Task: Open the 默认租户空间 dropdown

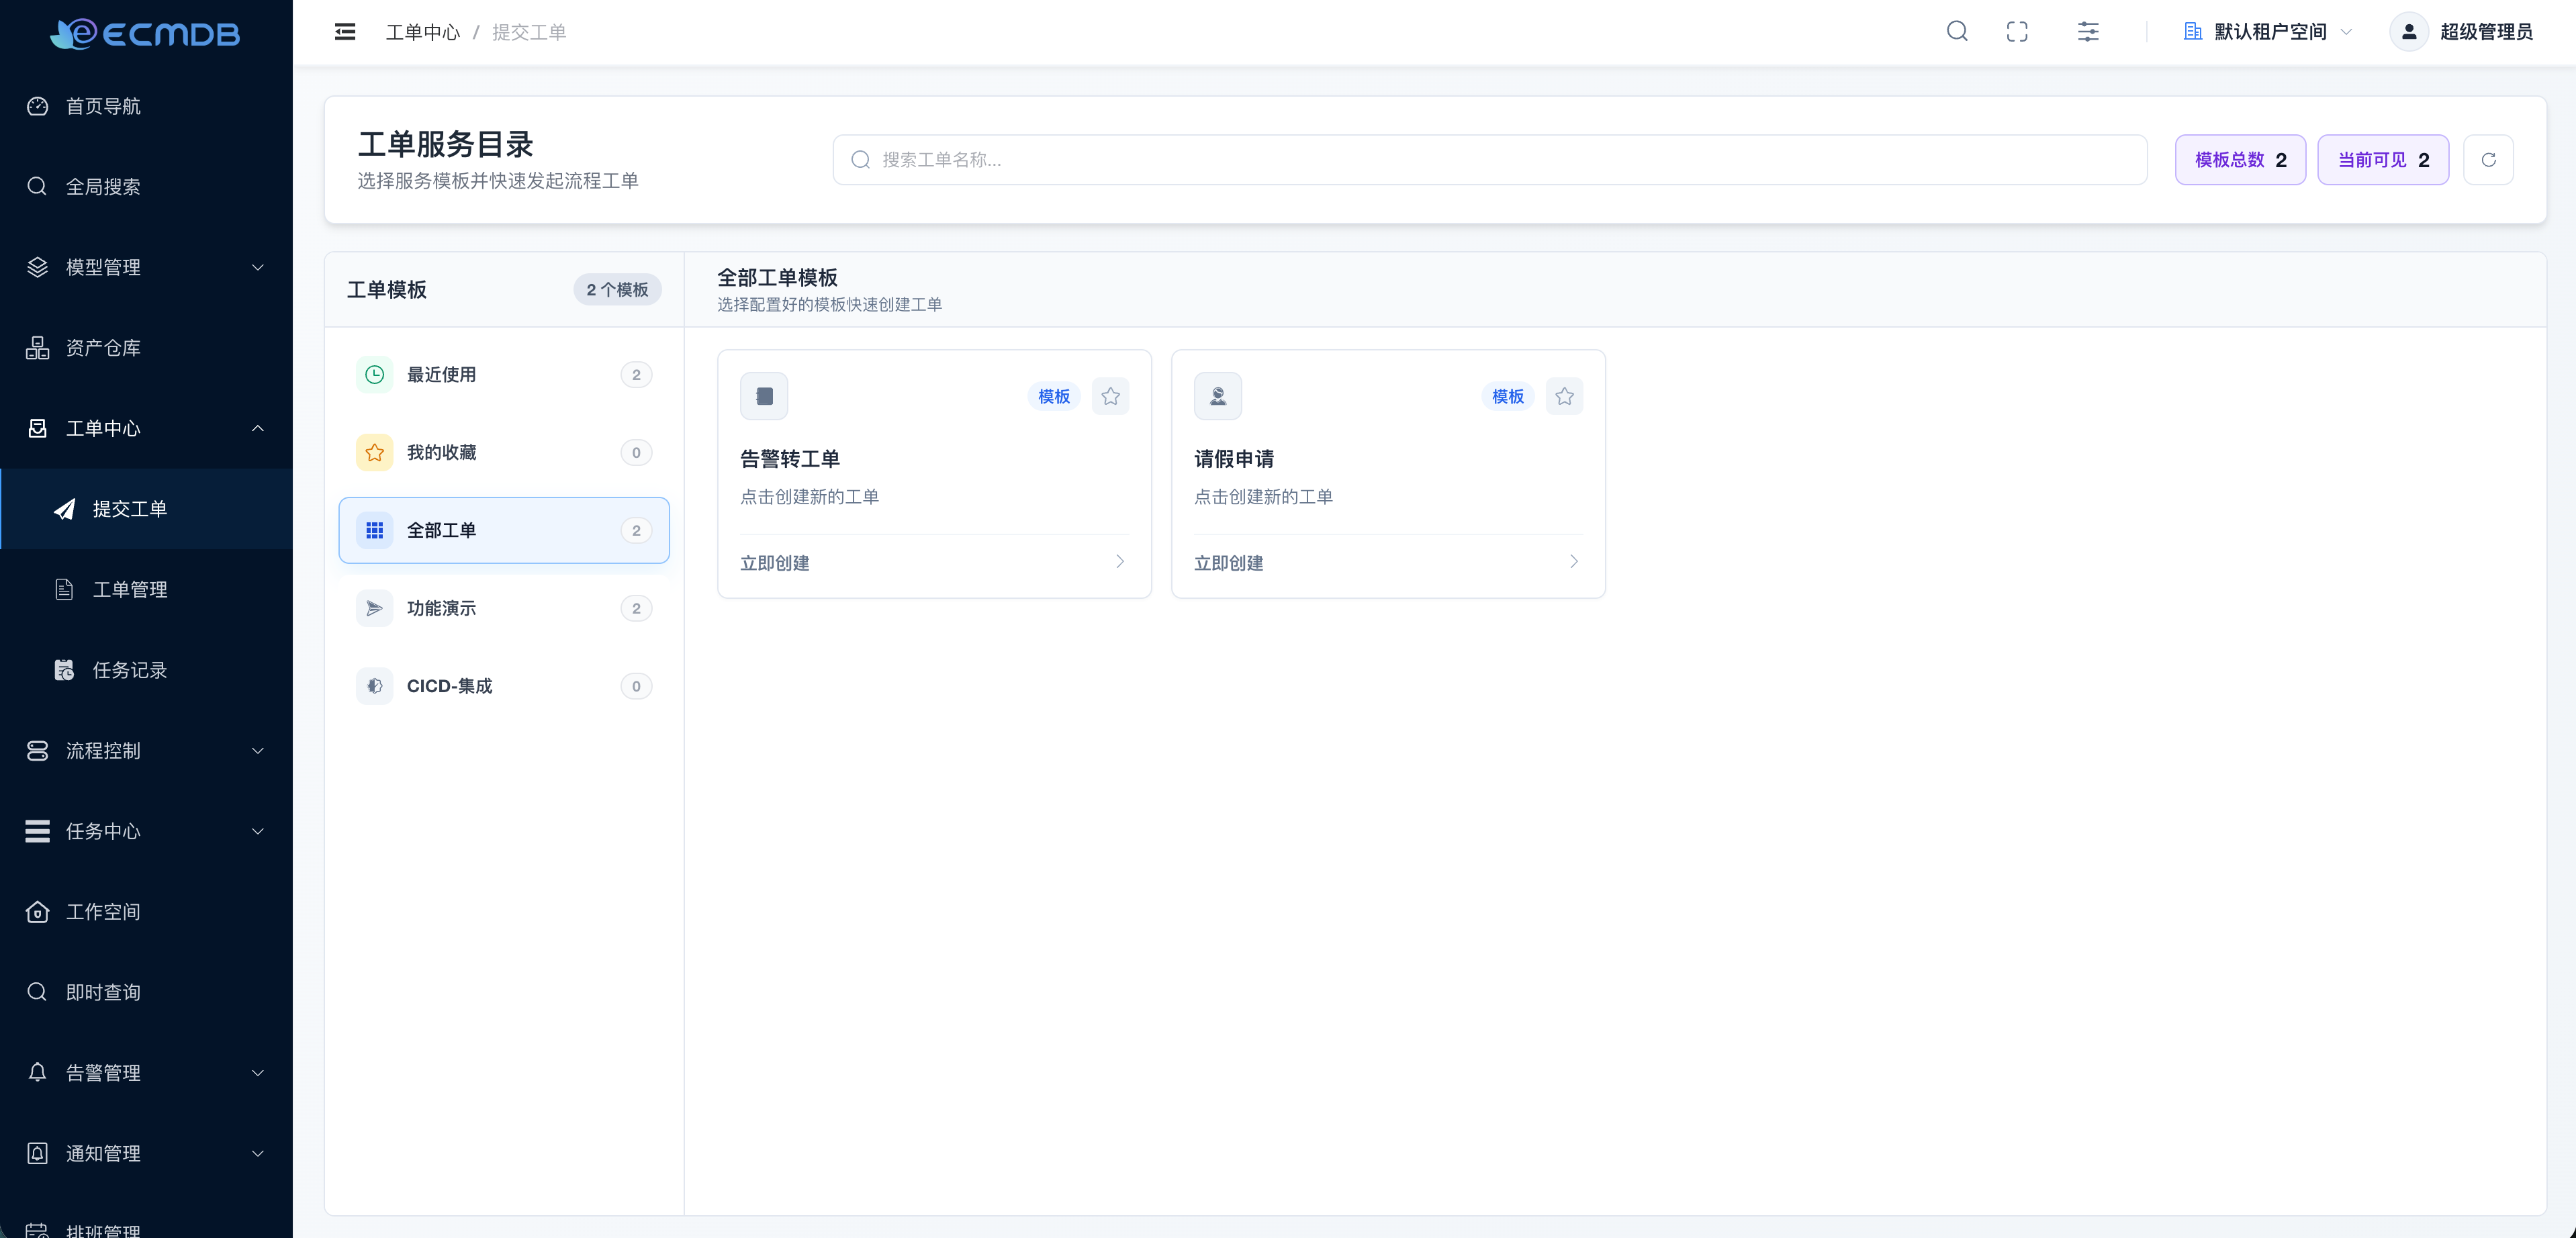Action: click(x=2268, y=32)
